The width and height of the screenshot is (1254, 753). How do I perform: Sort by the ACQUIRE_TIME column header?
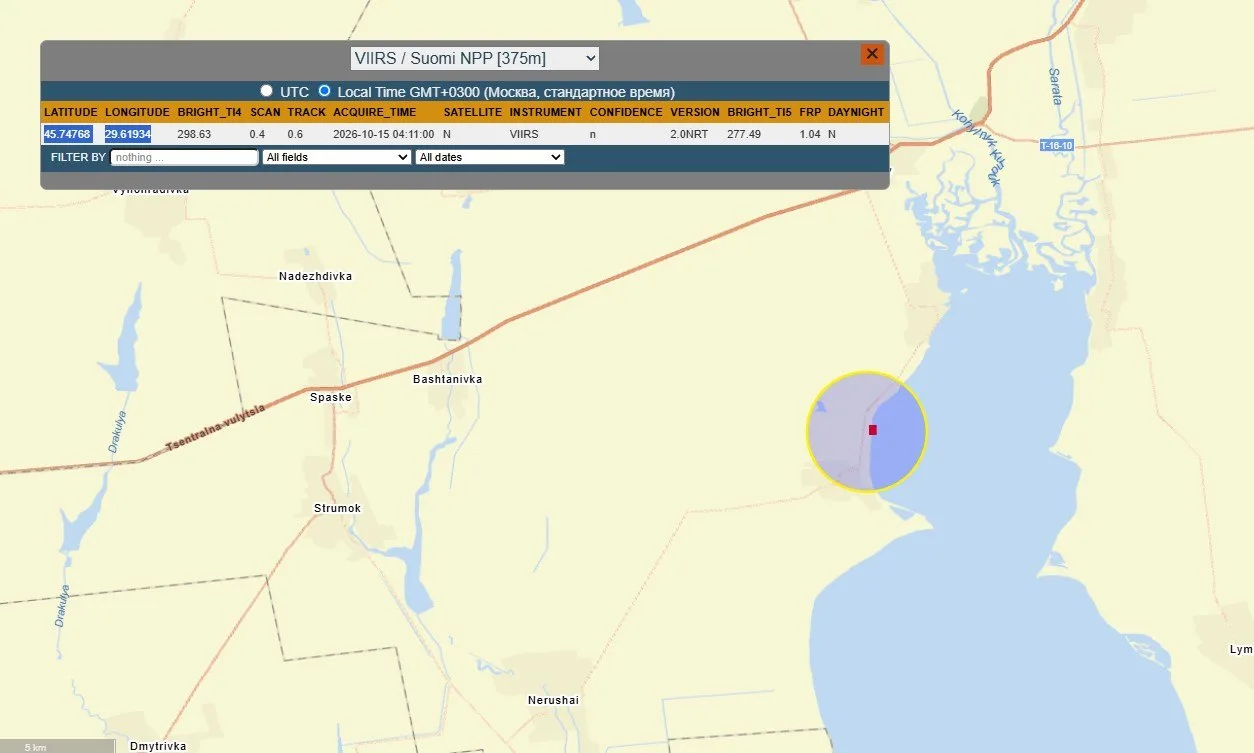click(x=375, y=112)
